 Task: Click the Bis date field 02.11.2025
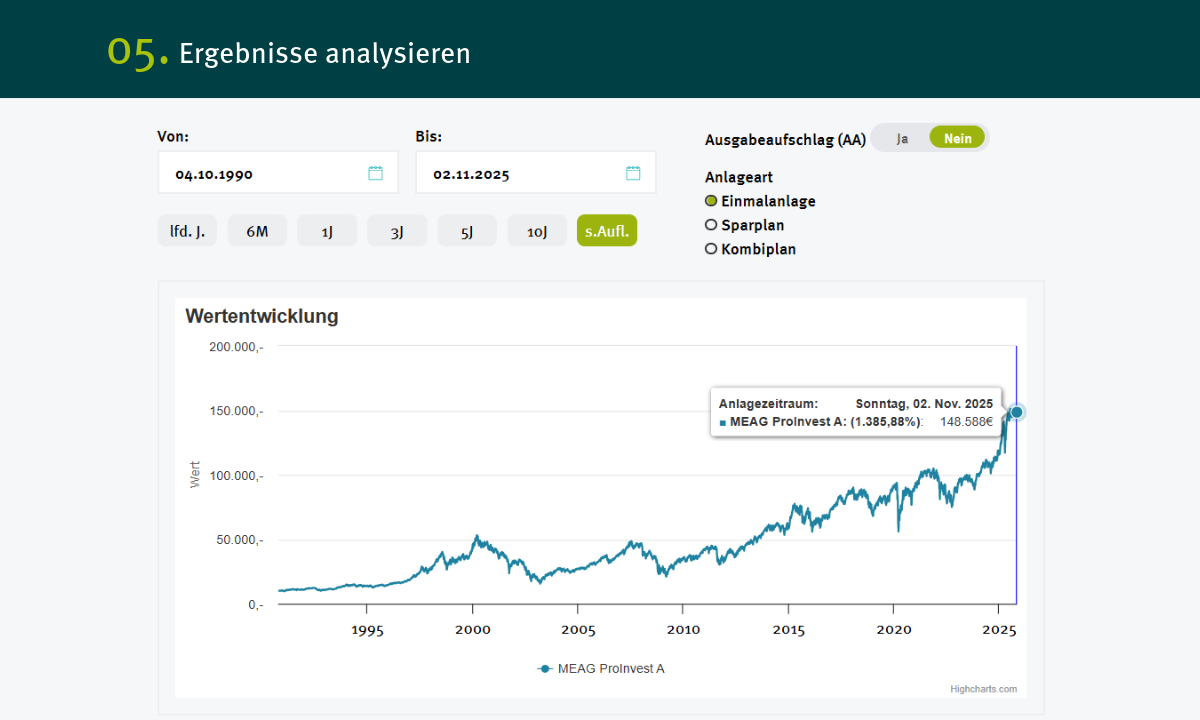pyautogui.click(x=518, y=173)
